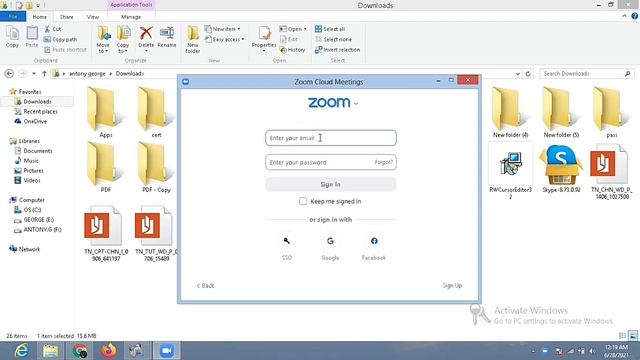Expand the address bar history dropdown
The width and height of the screenshot is (640, 360).
(x=518, y=74)
